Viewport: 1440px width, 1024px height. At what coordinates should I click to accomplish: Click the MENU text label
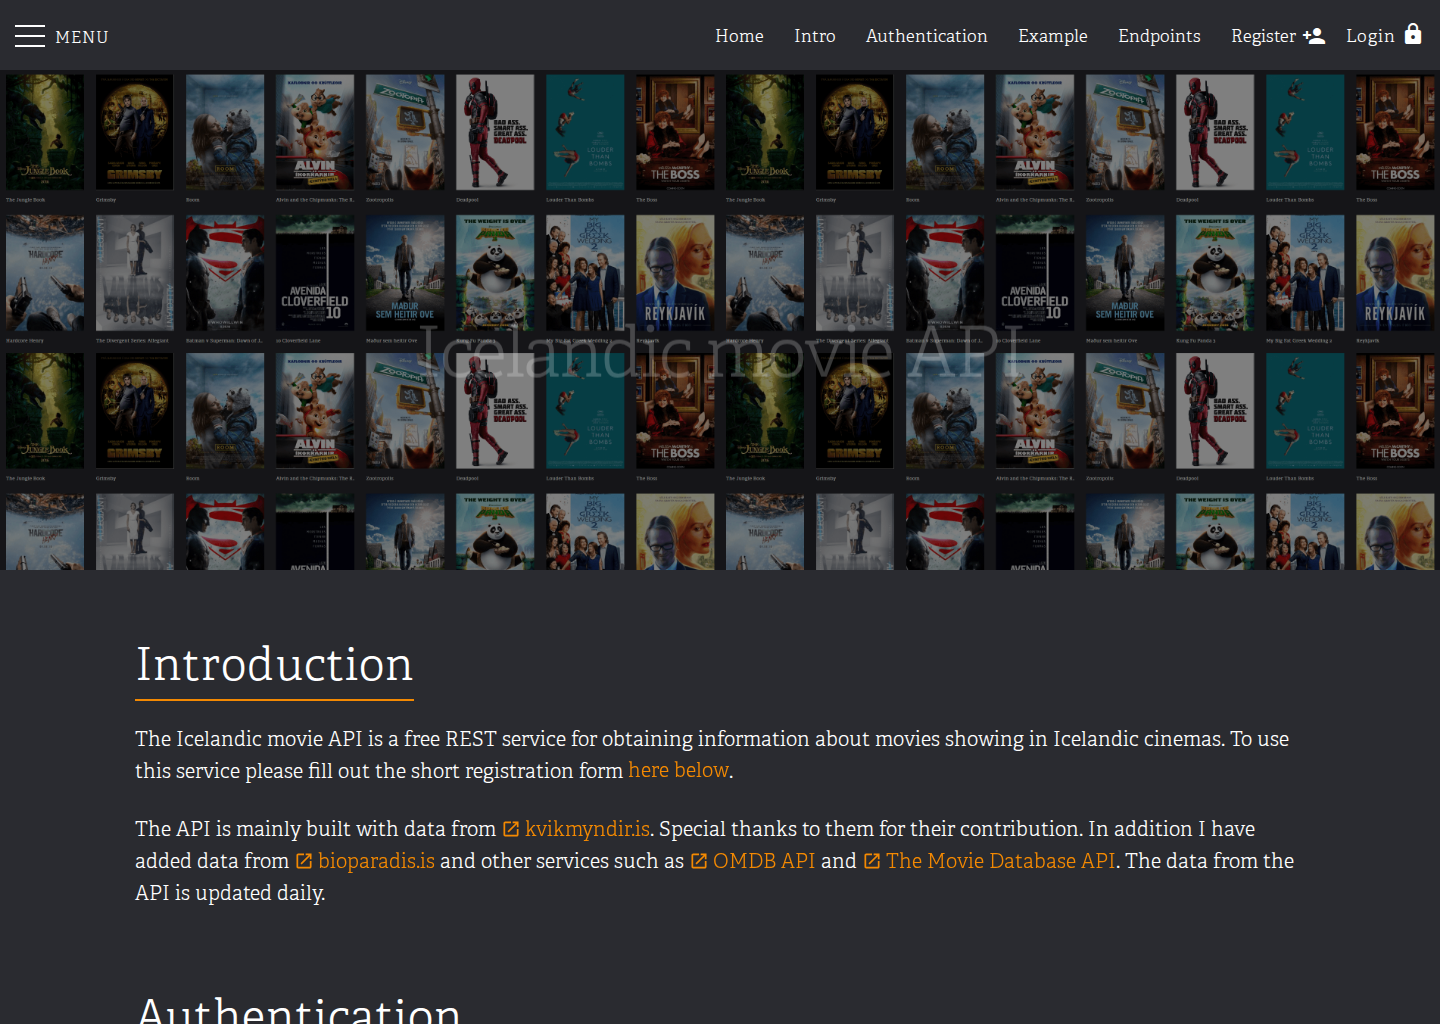click(82, 37)
